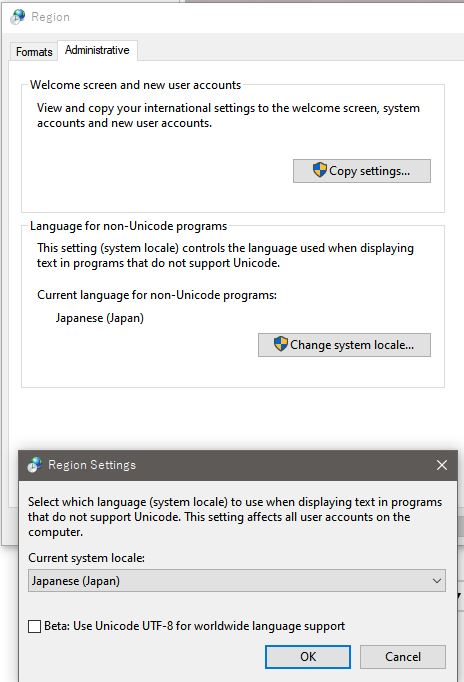Click the shield icon on Copy settings

[x=320, y=170]
